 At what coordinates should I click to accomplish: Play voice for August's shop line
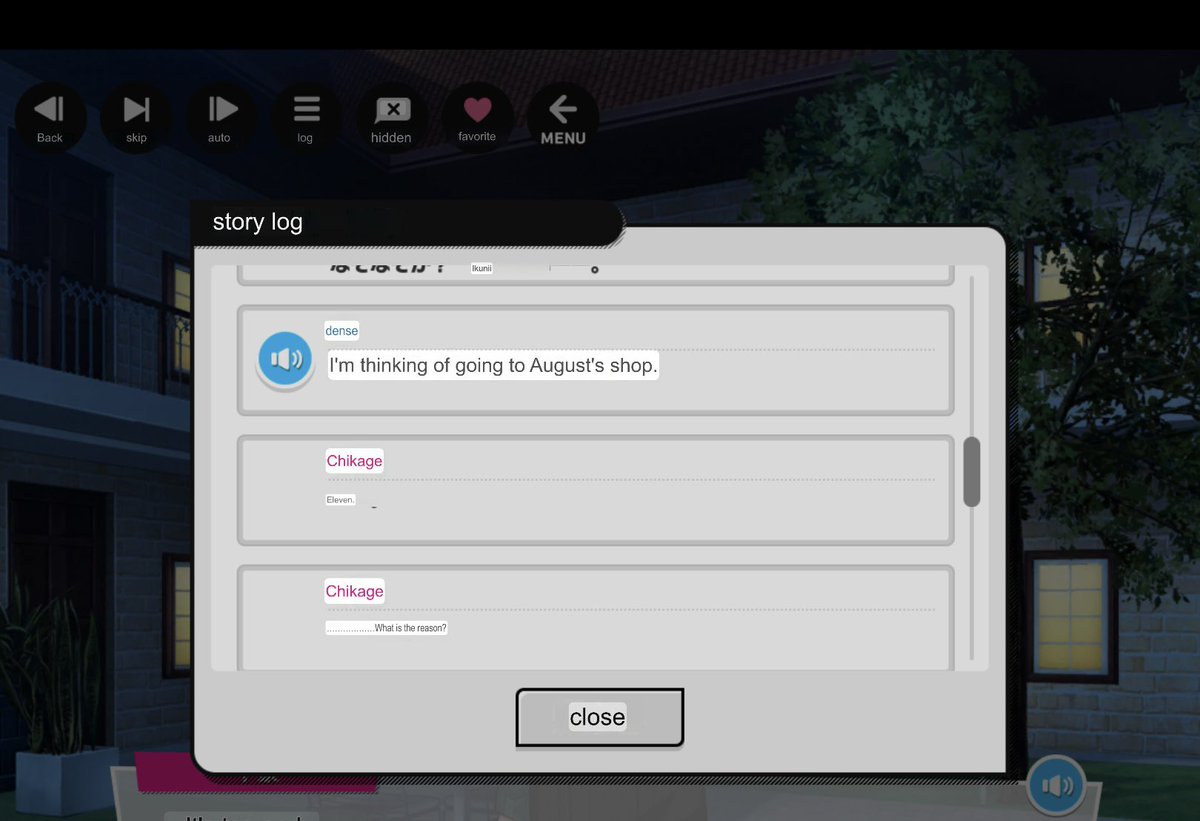pyautogui.click(x=285, y=359)
